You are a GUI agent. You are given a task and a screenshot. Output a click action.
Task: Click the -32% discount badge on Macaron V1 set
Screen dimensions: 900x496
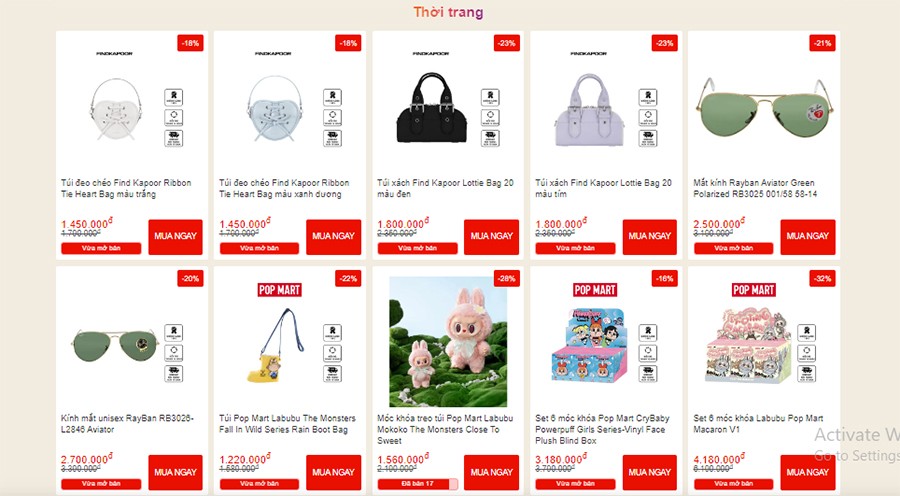click(x=822, y=278)
